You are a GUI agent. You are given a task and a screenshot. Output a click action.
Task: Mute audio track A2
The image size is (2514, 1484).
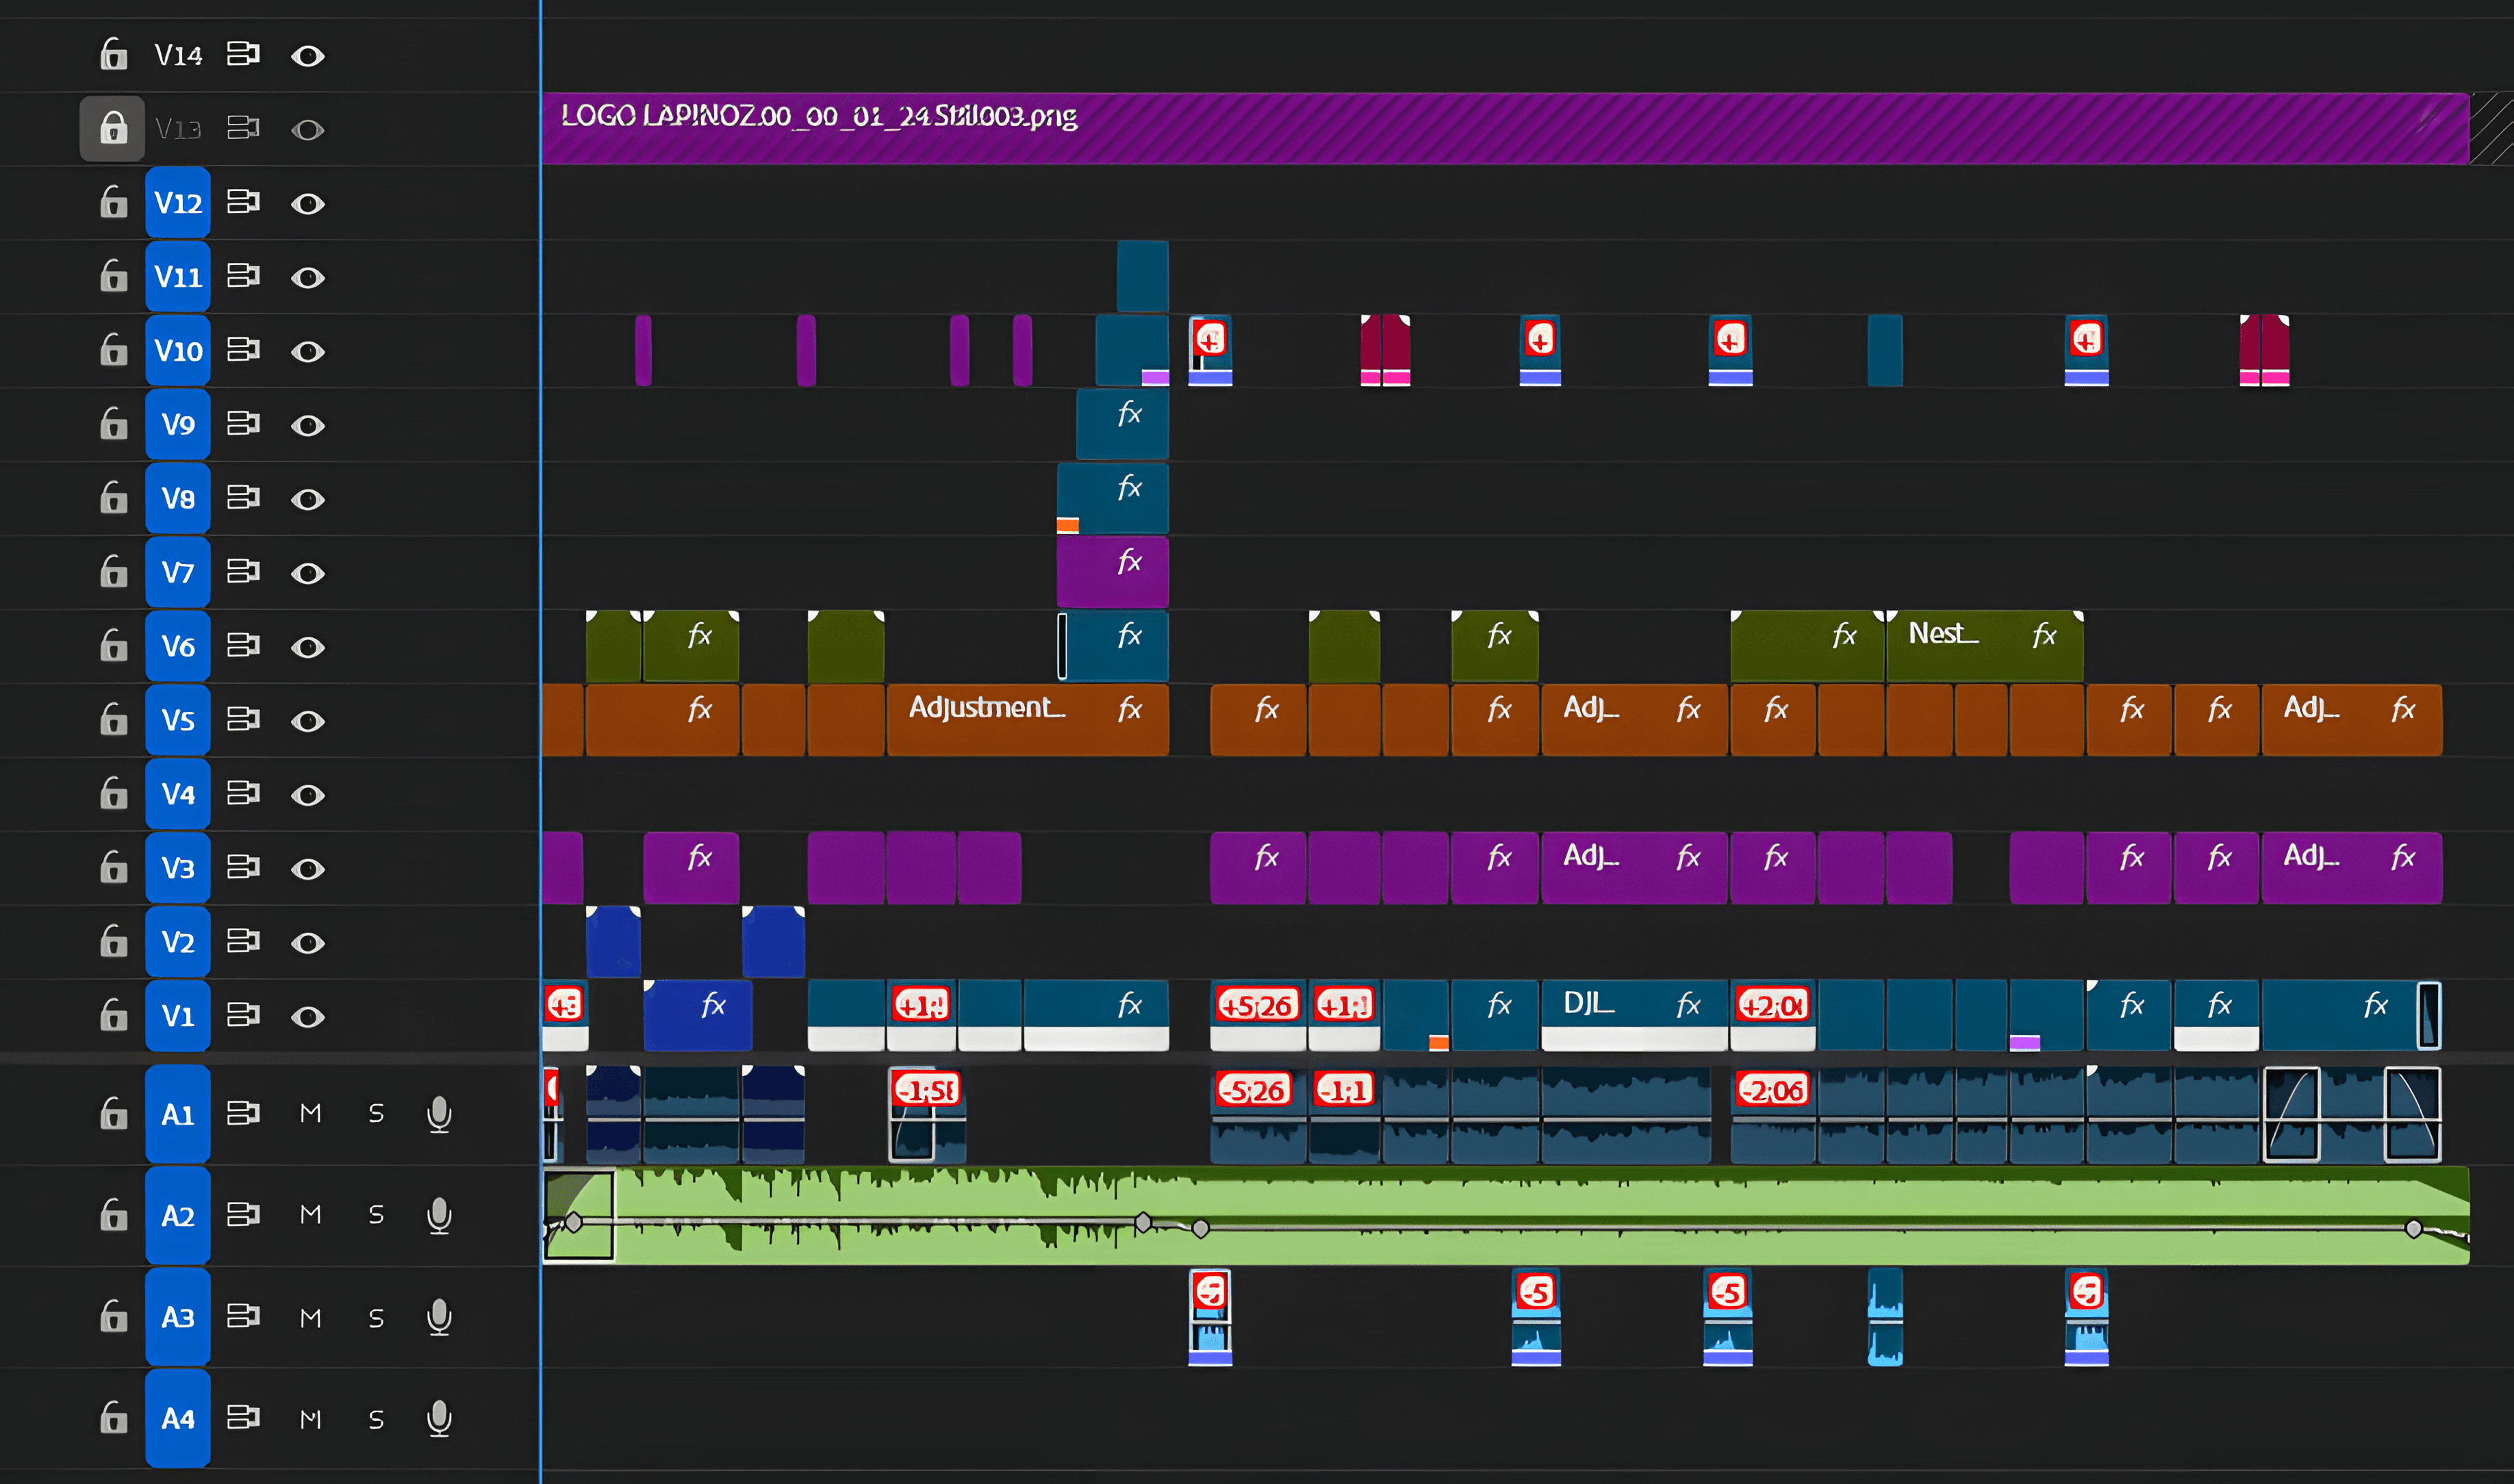311,1214
